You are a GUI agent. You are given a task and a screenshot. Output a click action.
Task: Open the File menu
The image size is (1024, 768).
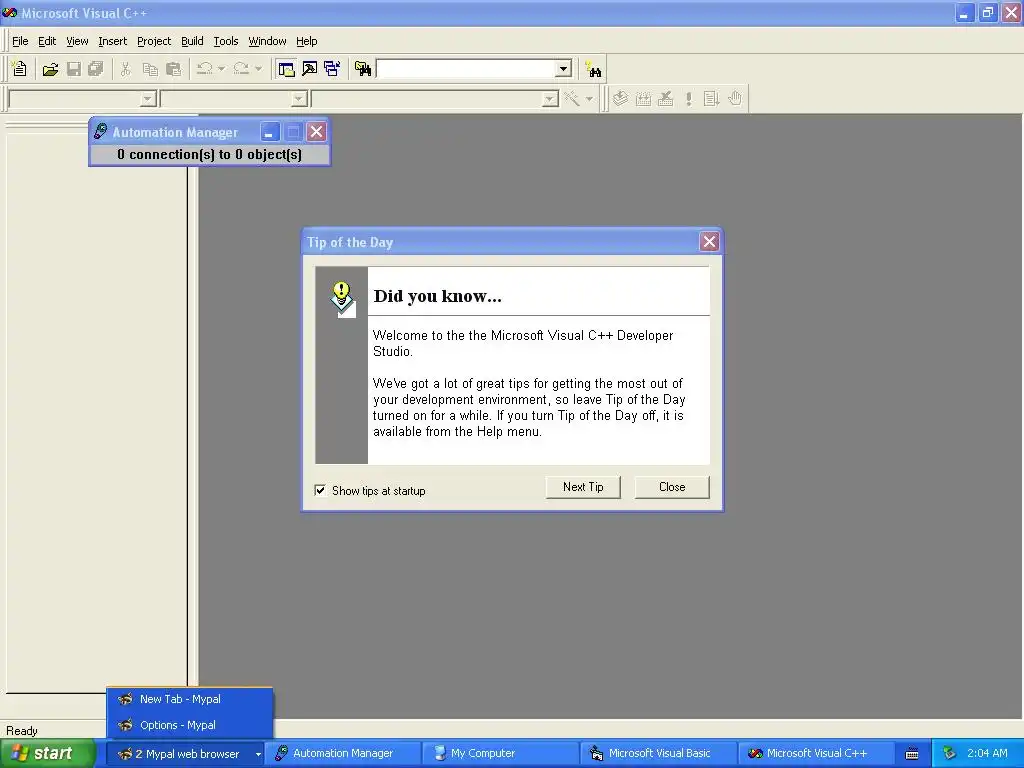[20, 41]
